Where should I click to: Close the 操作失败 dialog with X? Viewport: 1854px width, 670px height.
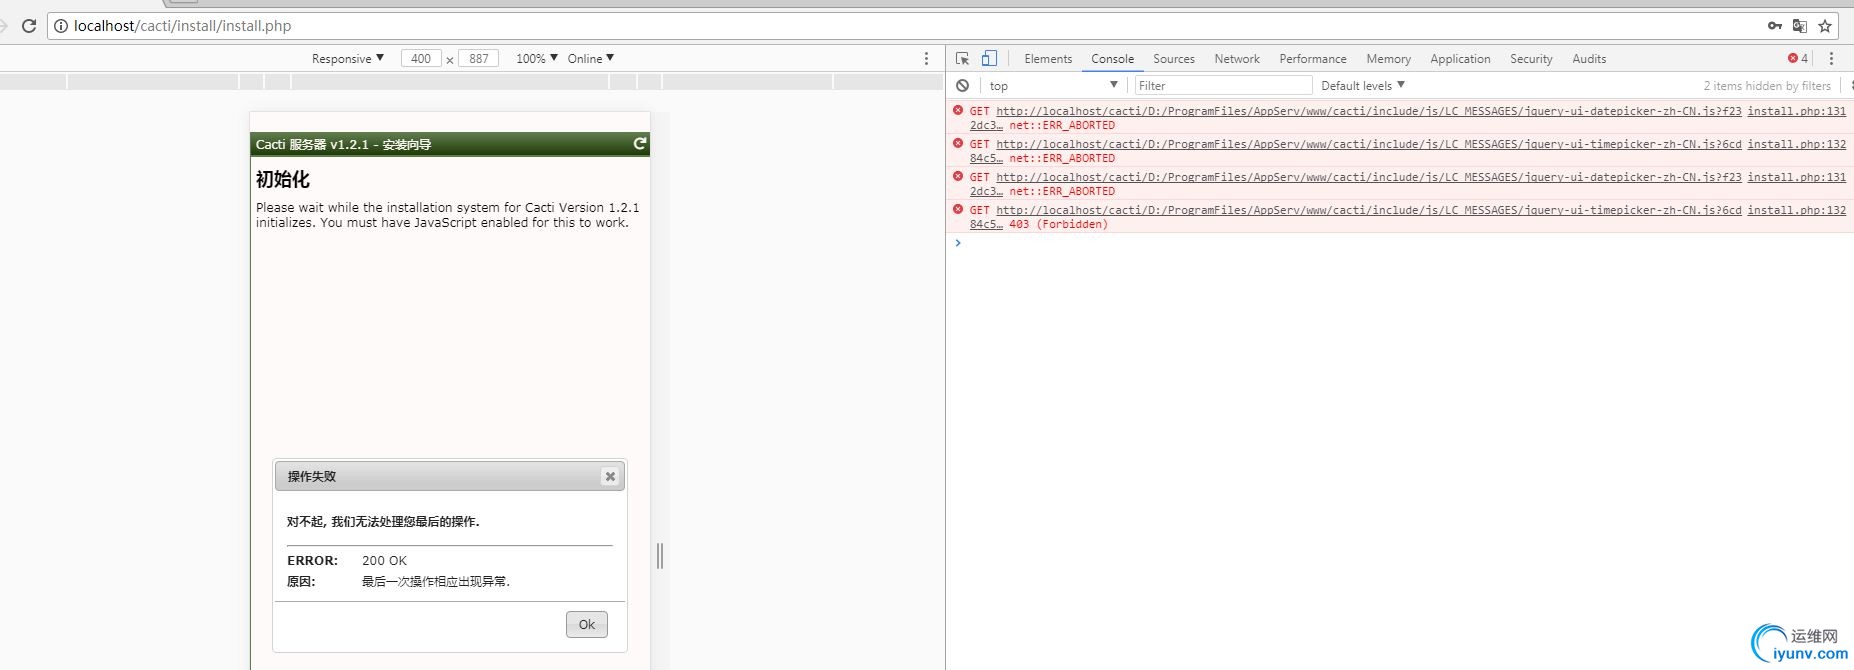(610, 477)
